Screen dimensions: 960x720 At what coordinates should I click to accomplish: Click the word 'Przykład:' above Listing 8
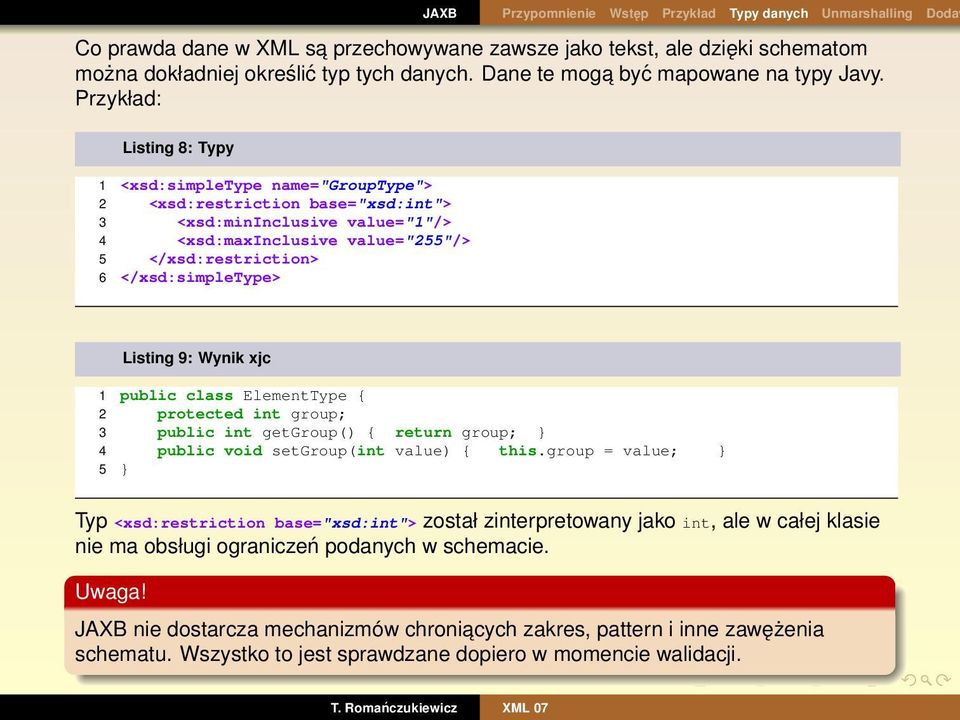118,99
